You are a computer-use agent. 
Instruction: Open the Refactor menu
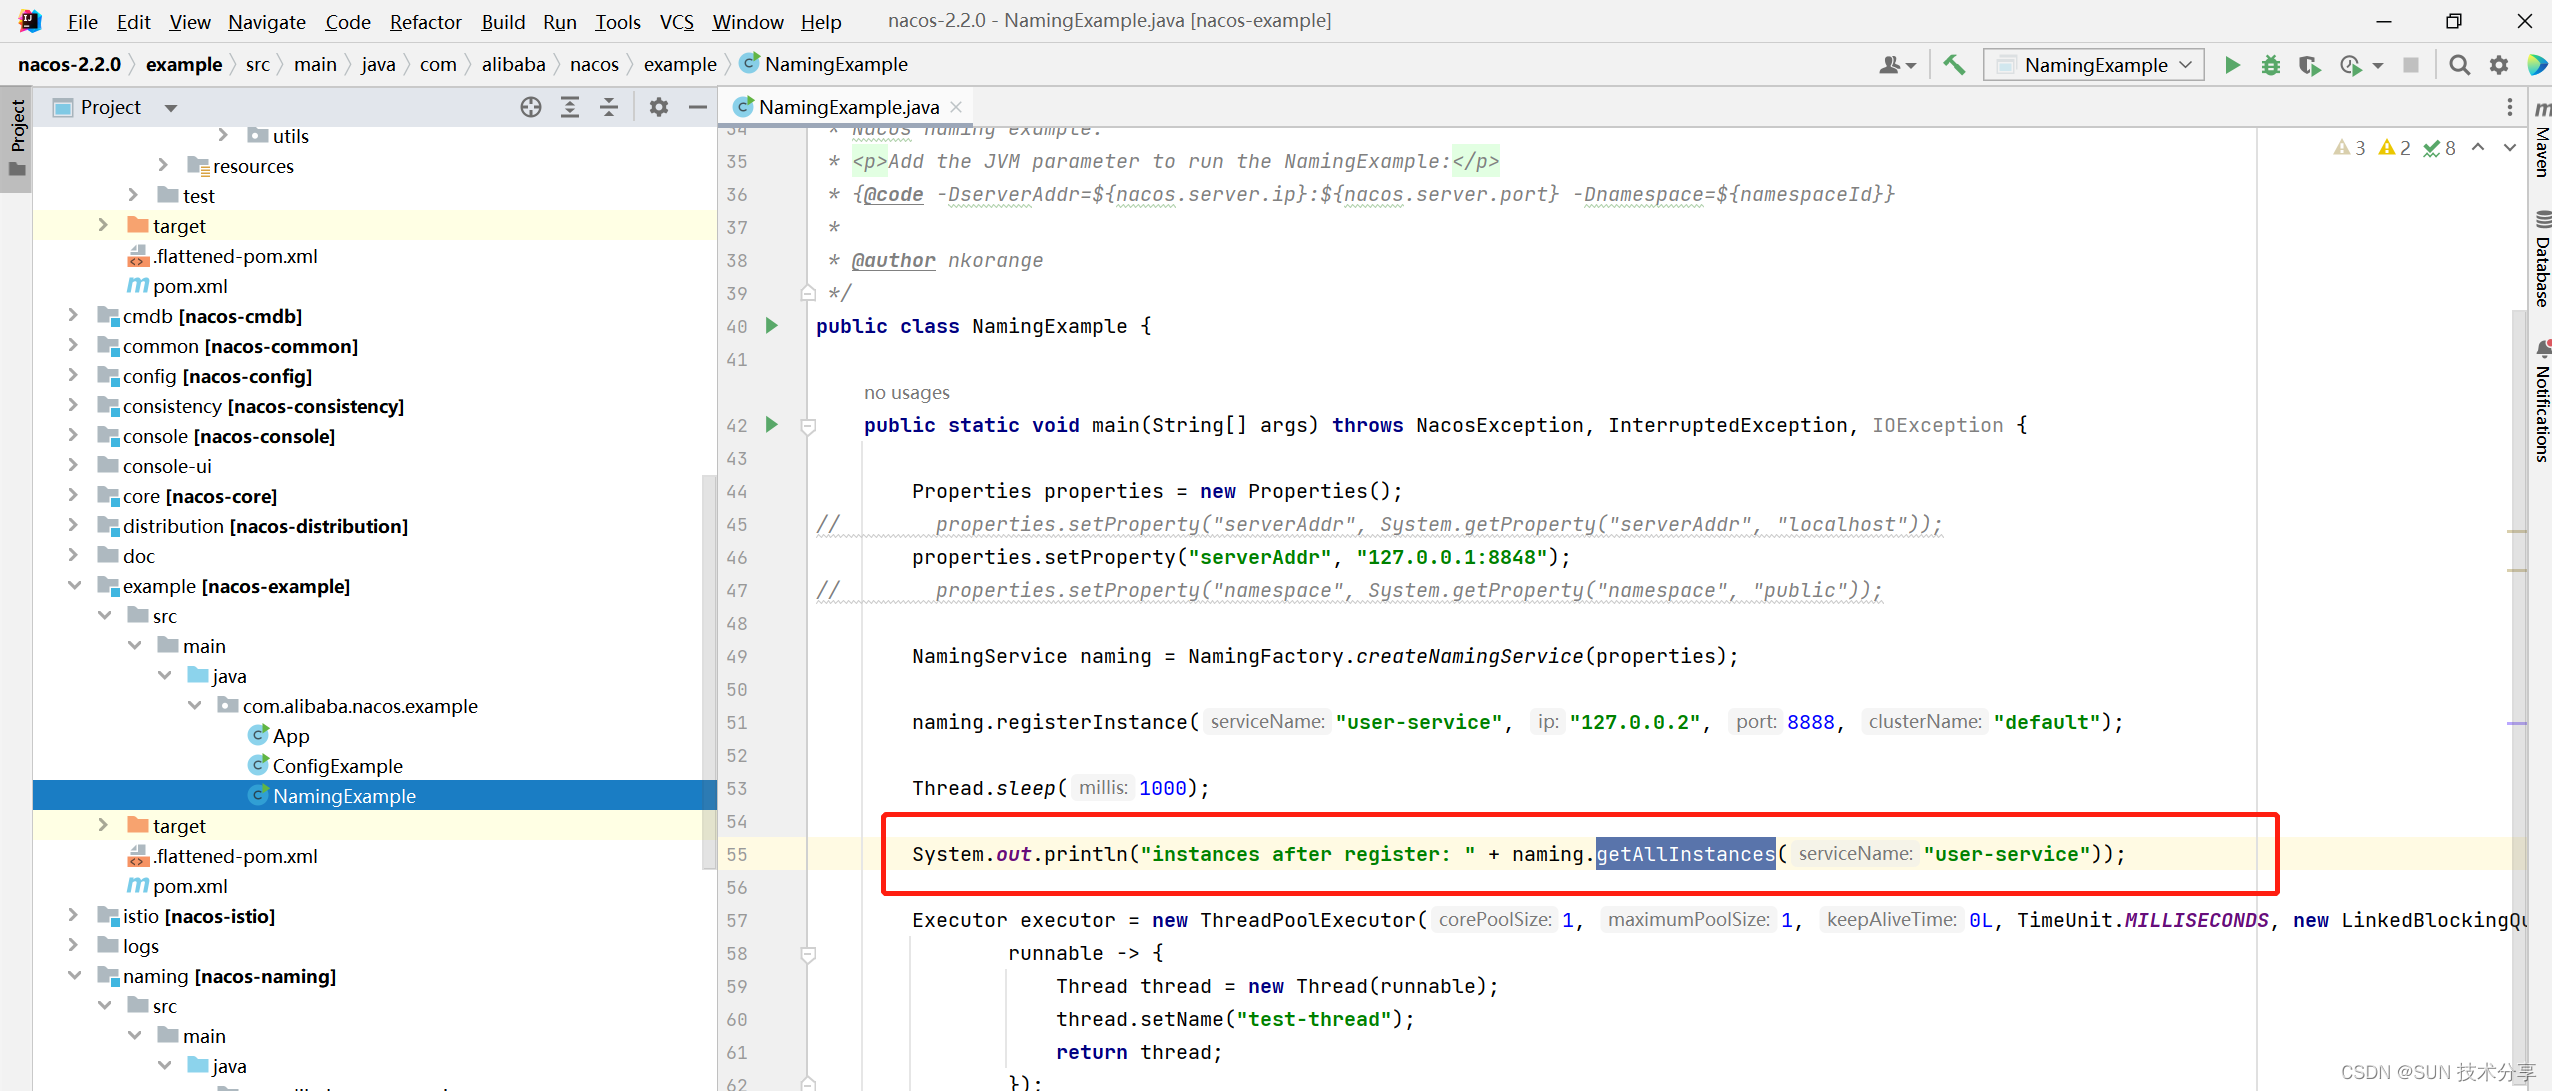[x=425, y=22]
